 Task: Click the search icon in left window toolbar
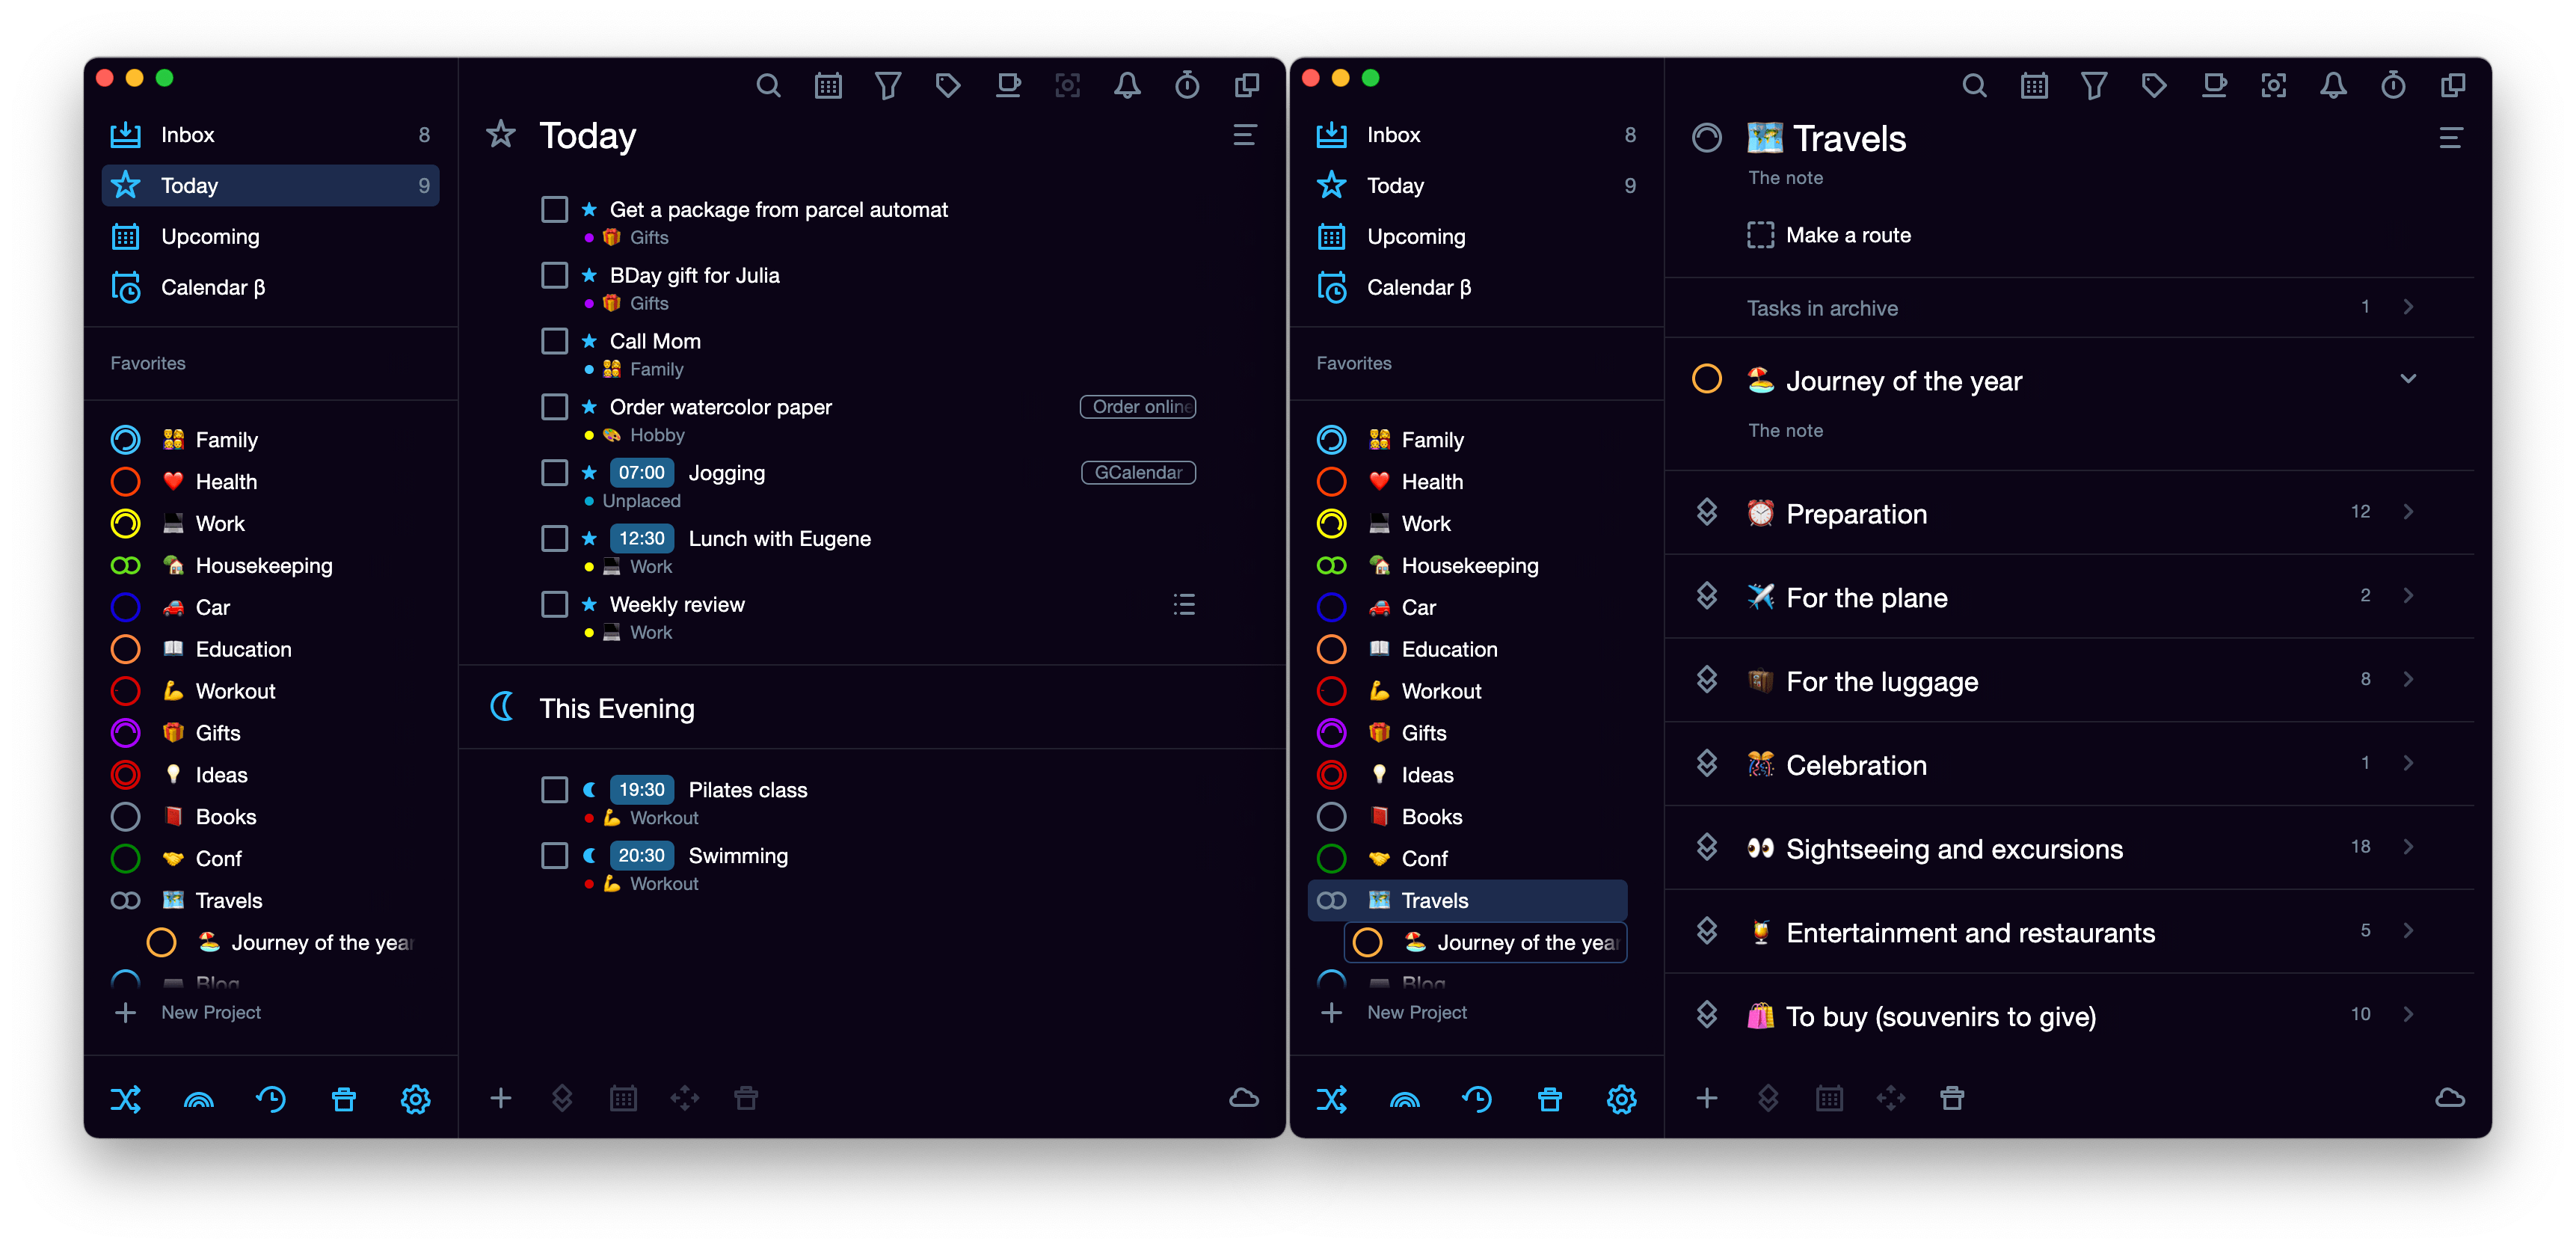(x=768, y=86)
